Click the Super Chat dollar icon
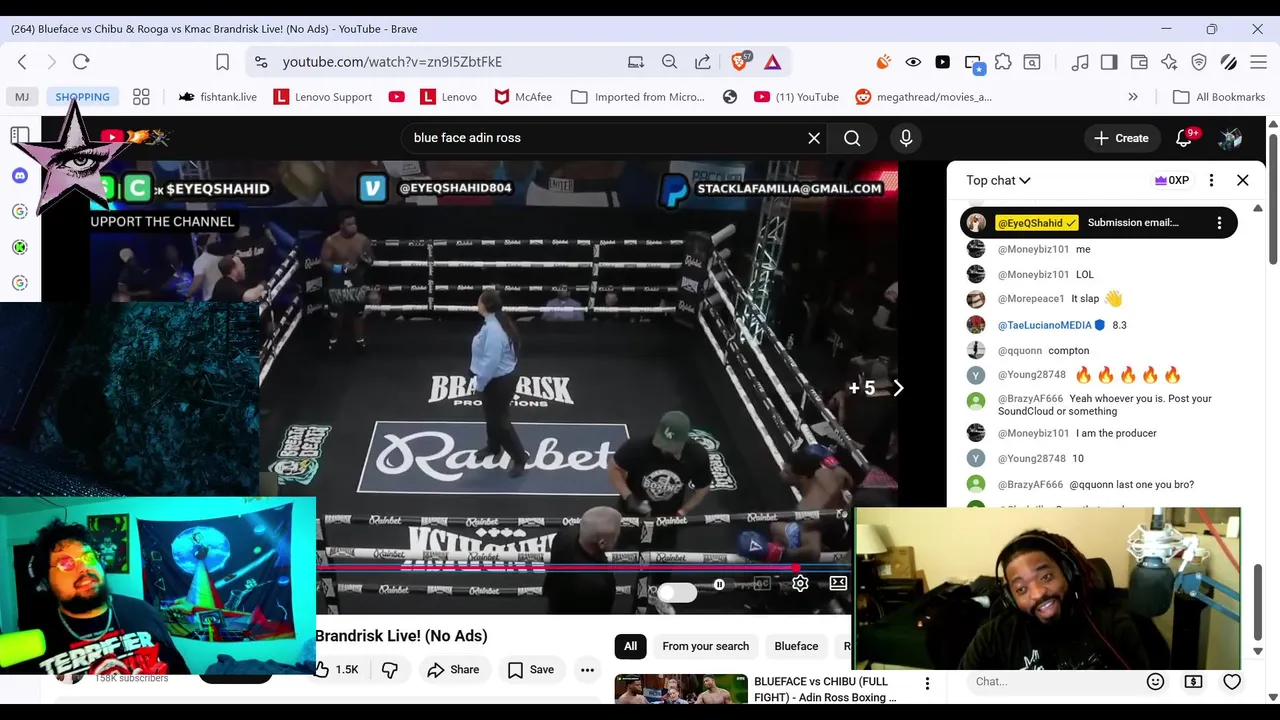The image size is (1280, 720). [1193, 681]
